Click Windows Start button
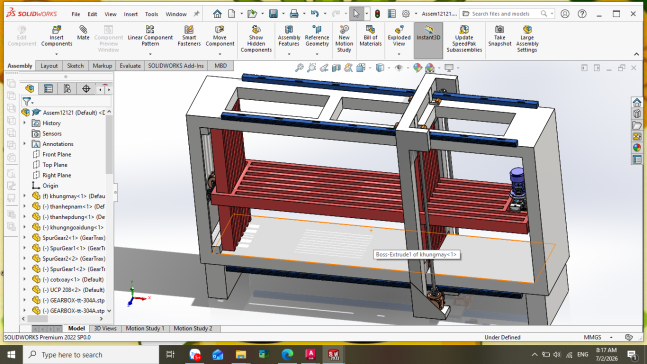647x364 pixels. (x=11, y=355)
